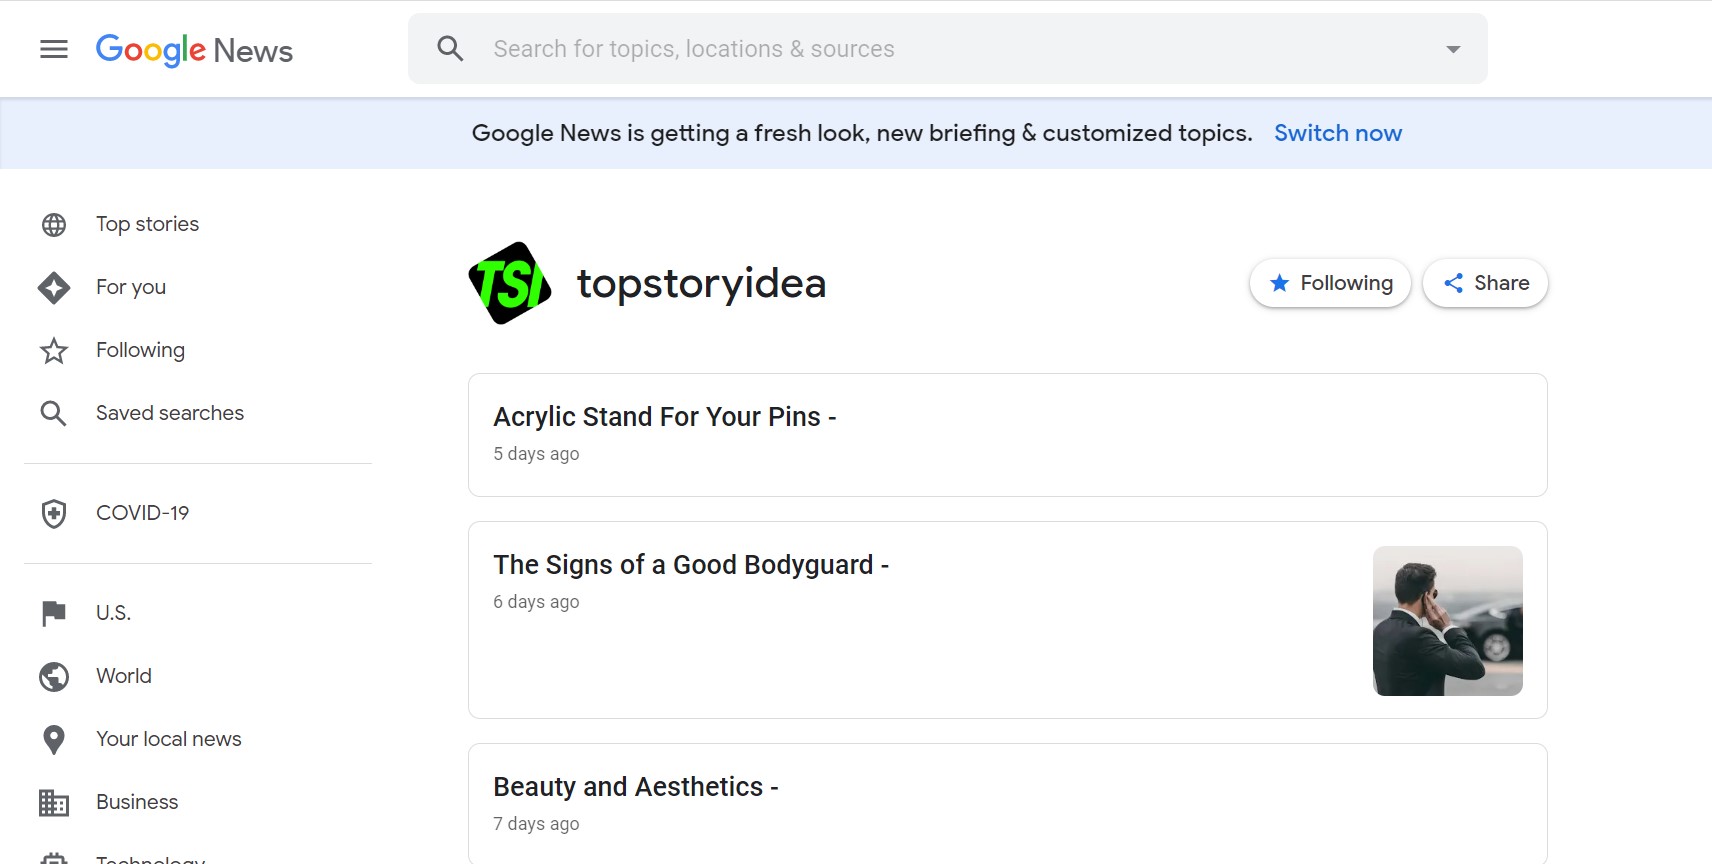Click the Top stories globe icon
This screenshot has height=864, width=1712.
[x=54, y=225]
